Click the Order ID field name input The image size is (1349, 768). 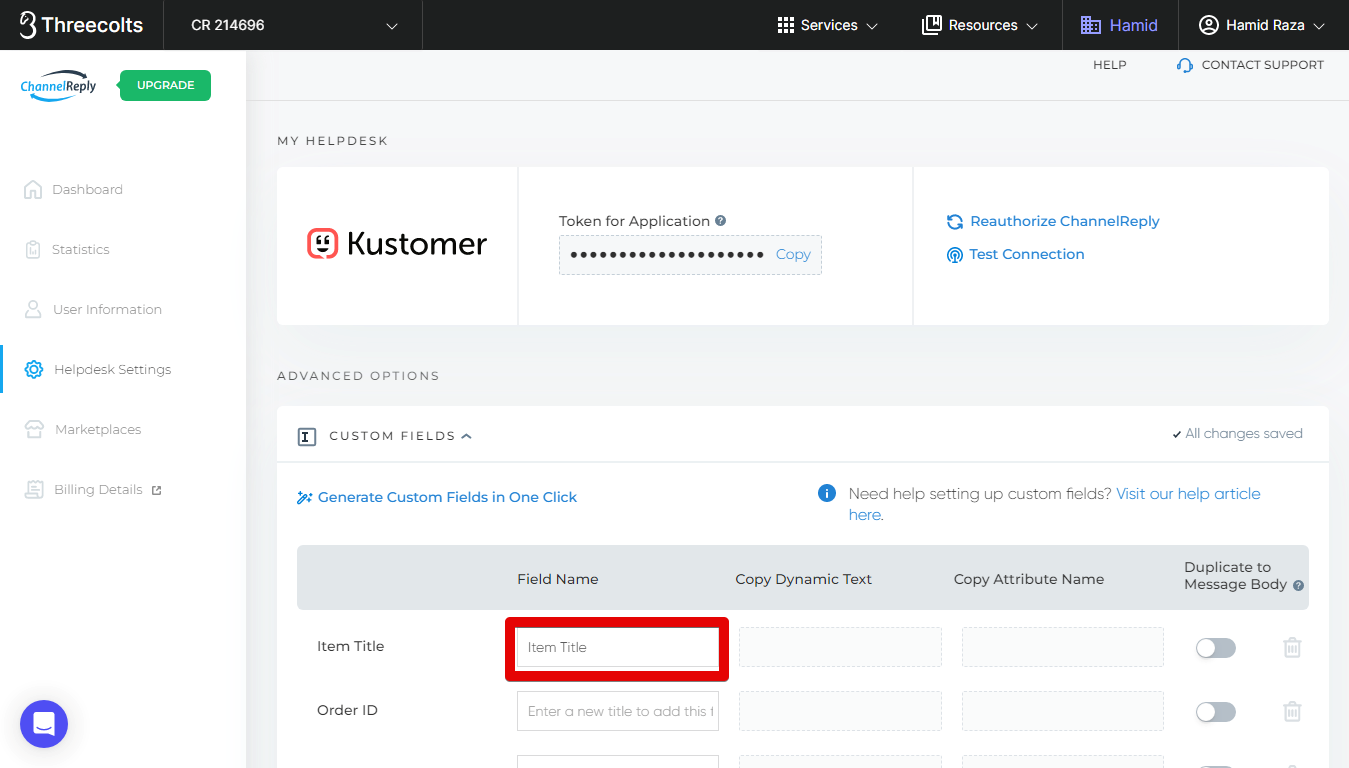617,711
